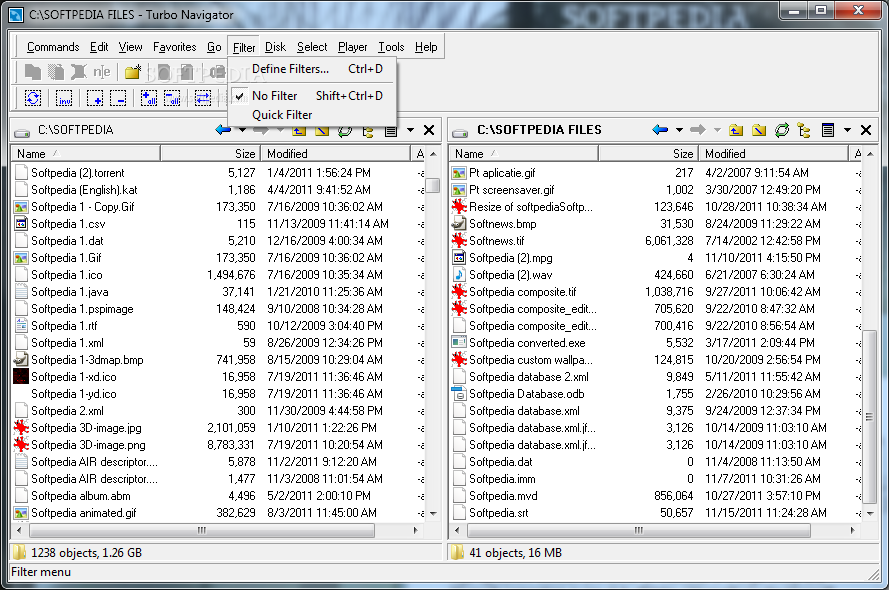
Task: Click right panel horizontal scrollbar thumb
Action: pos(639,530)
